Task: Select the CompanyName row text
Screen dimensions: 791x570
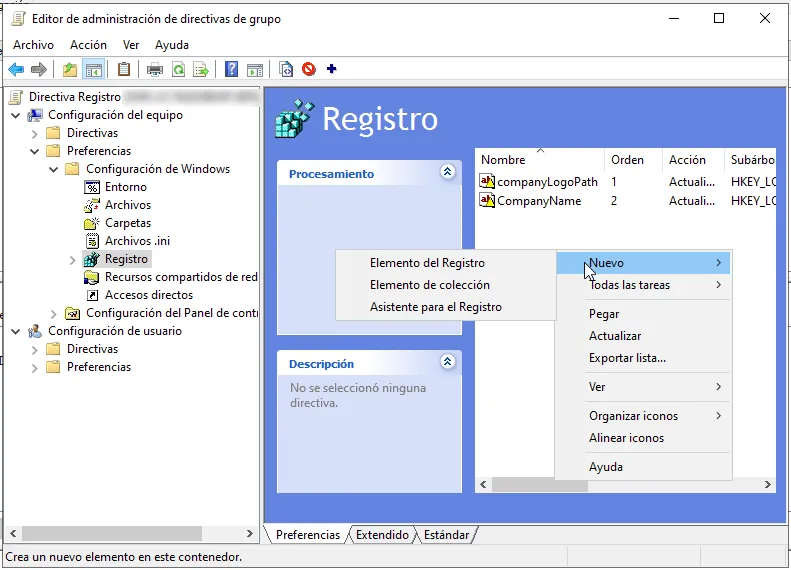Action: click(x=539, y=201)
